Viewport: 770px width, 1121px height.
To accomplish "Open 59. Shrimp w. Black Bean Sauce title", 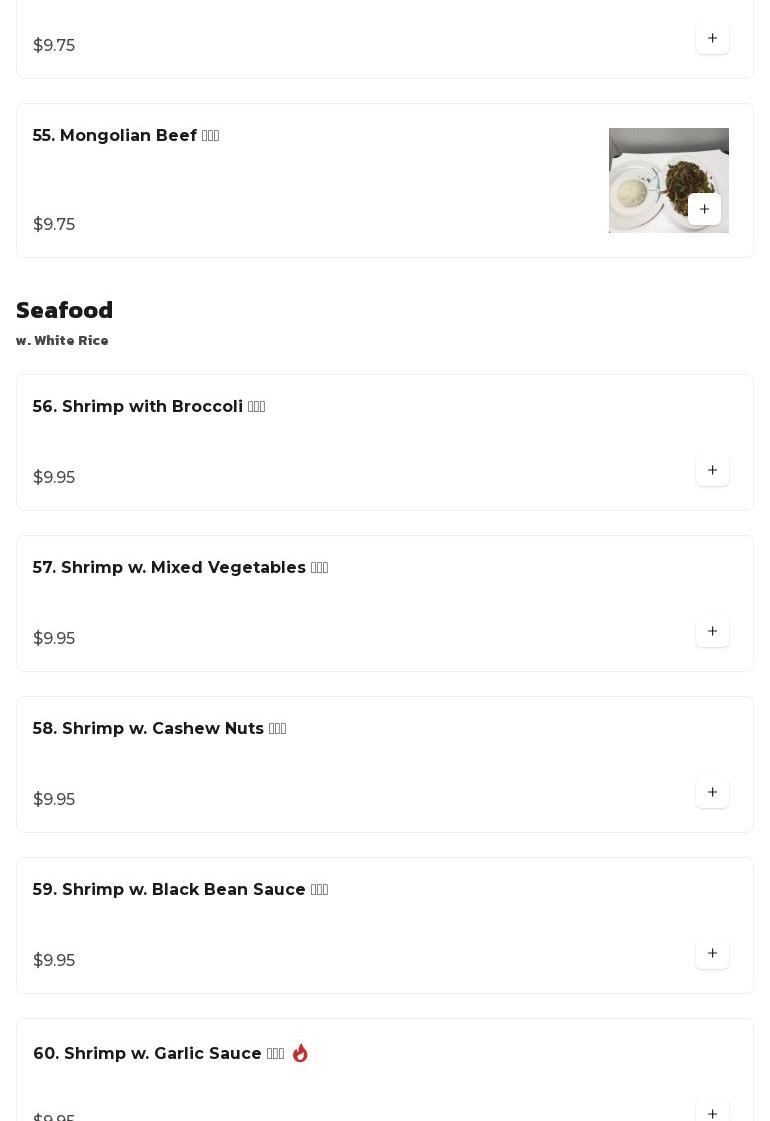I will [x=180, y=889].
